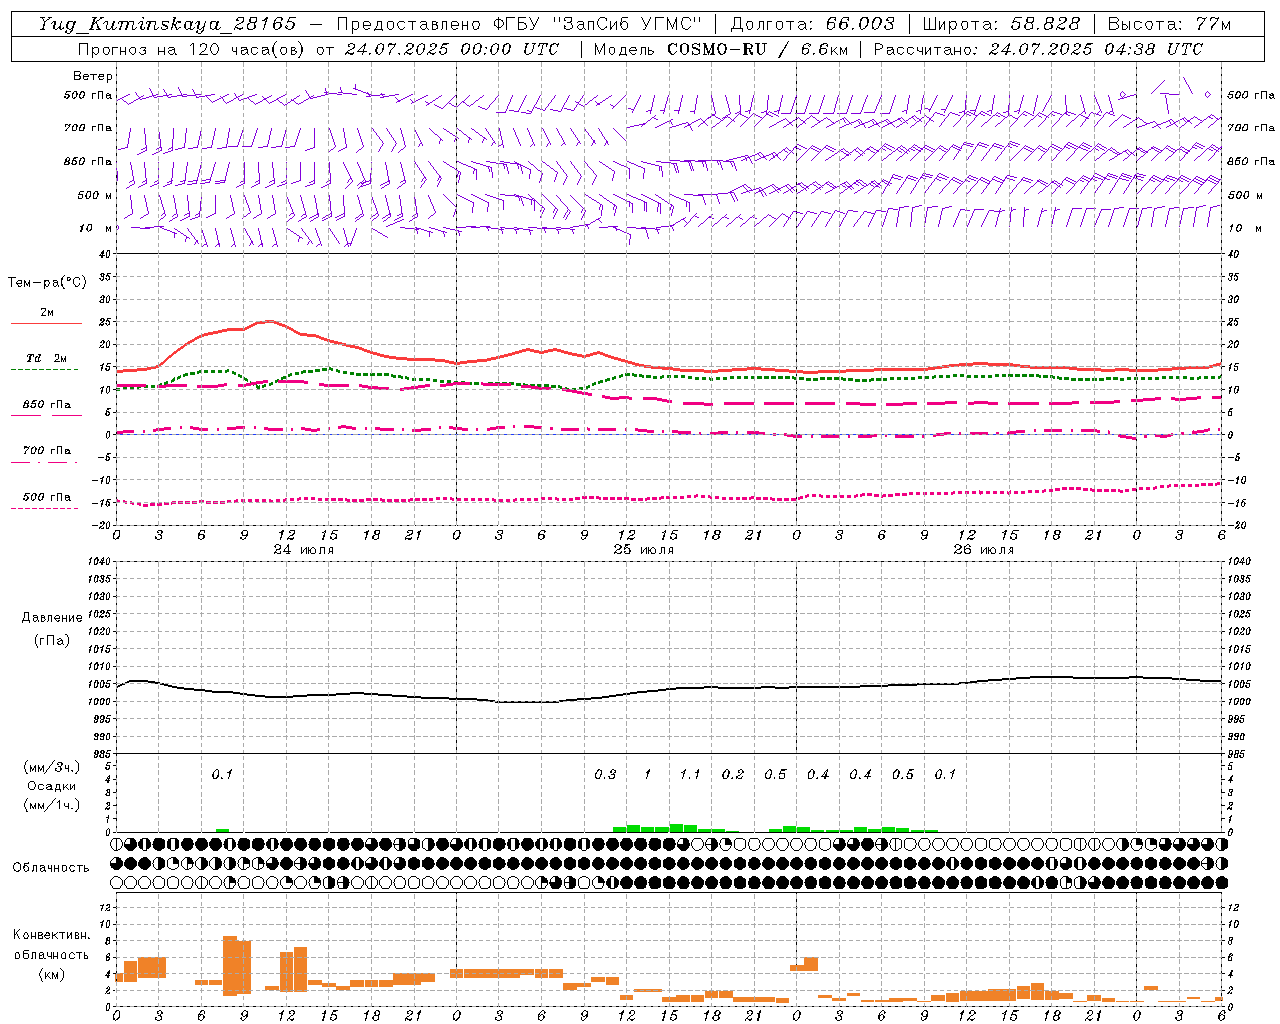This screenshot has width=1280, height=1024.
Task: Click the '1.1' precipitation amount value
Action: tap(690, 775)
